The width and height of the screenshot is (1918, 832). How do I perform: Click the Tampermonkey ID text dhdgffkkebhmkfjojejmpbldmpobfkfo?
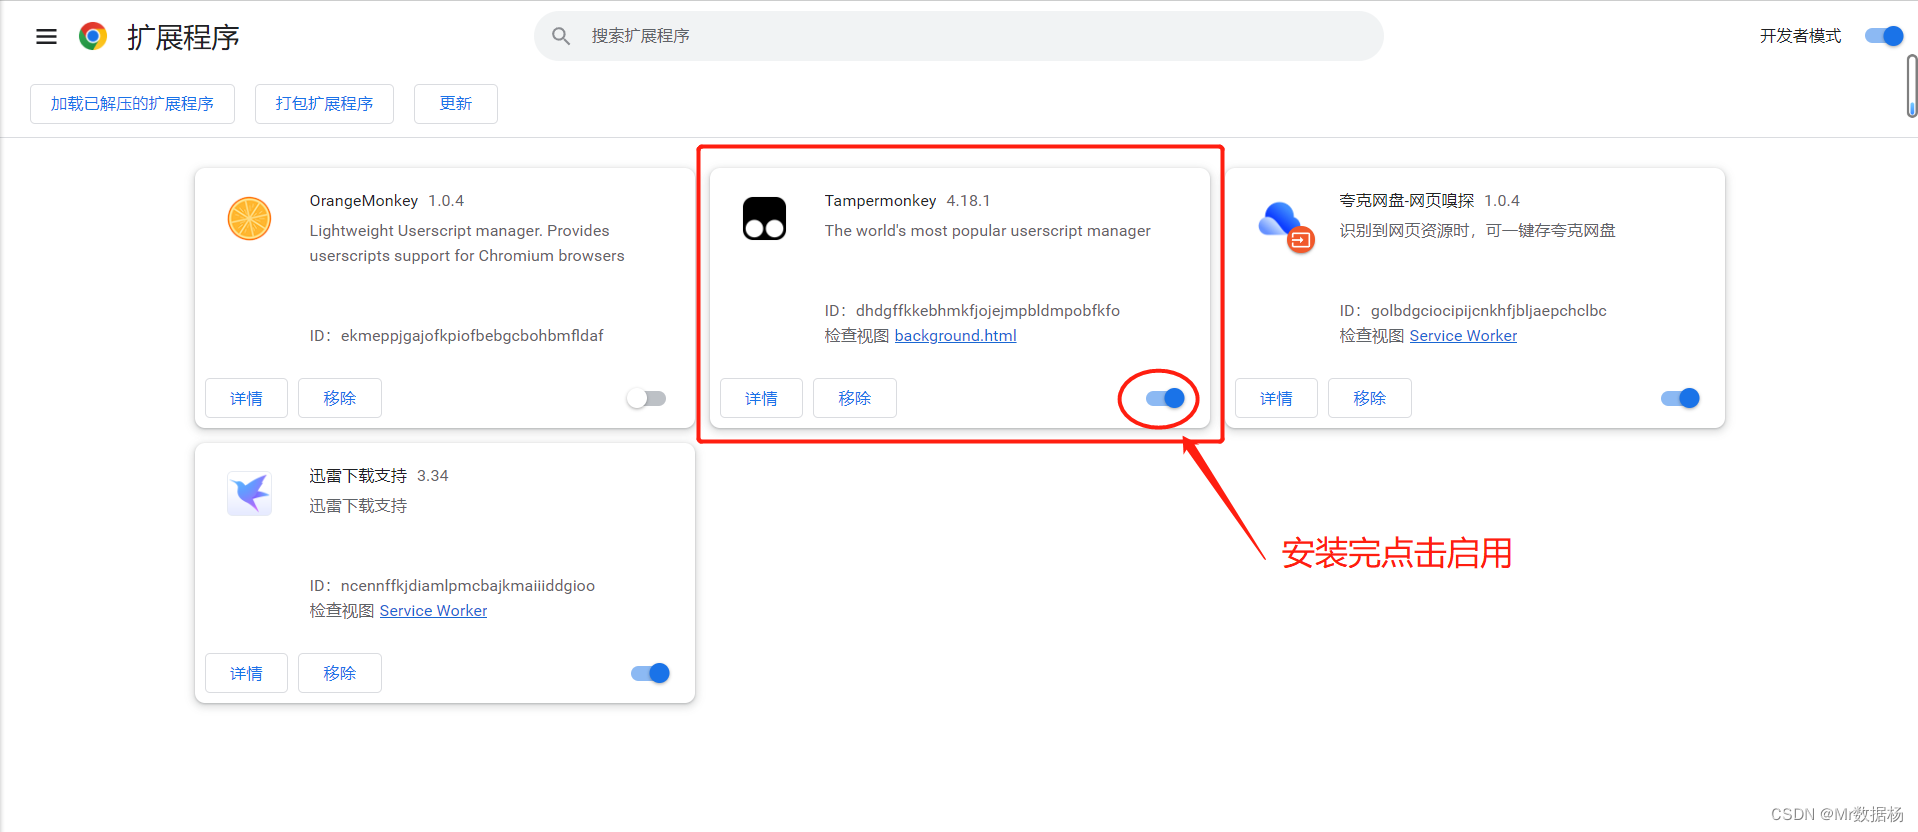point(988,311)
